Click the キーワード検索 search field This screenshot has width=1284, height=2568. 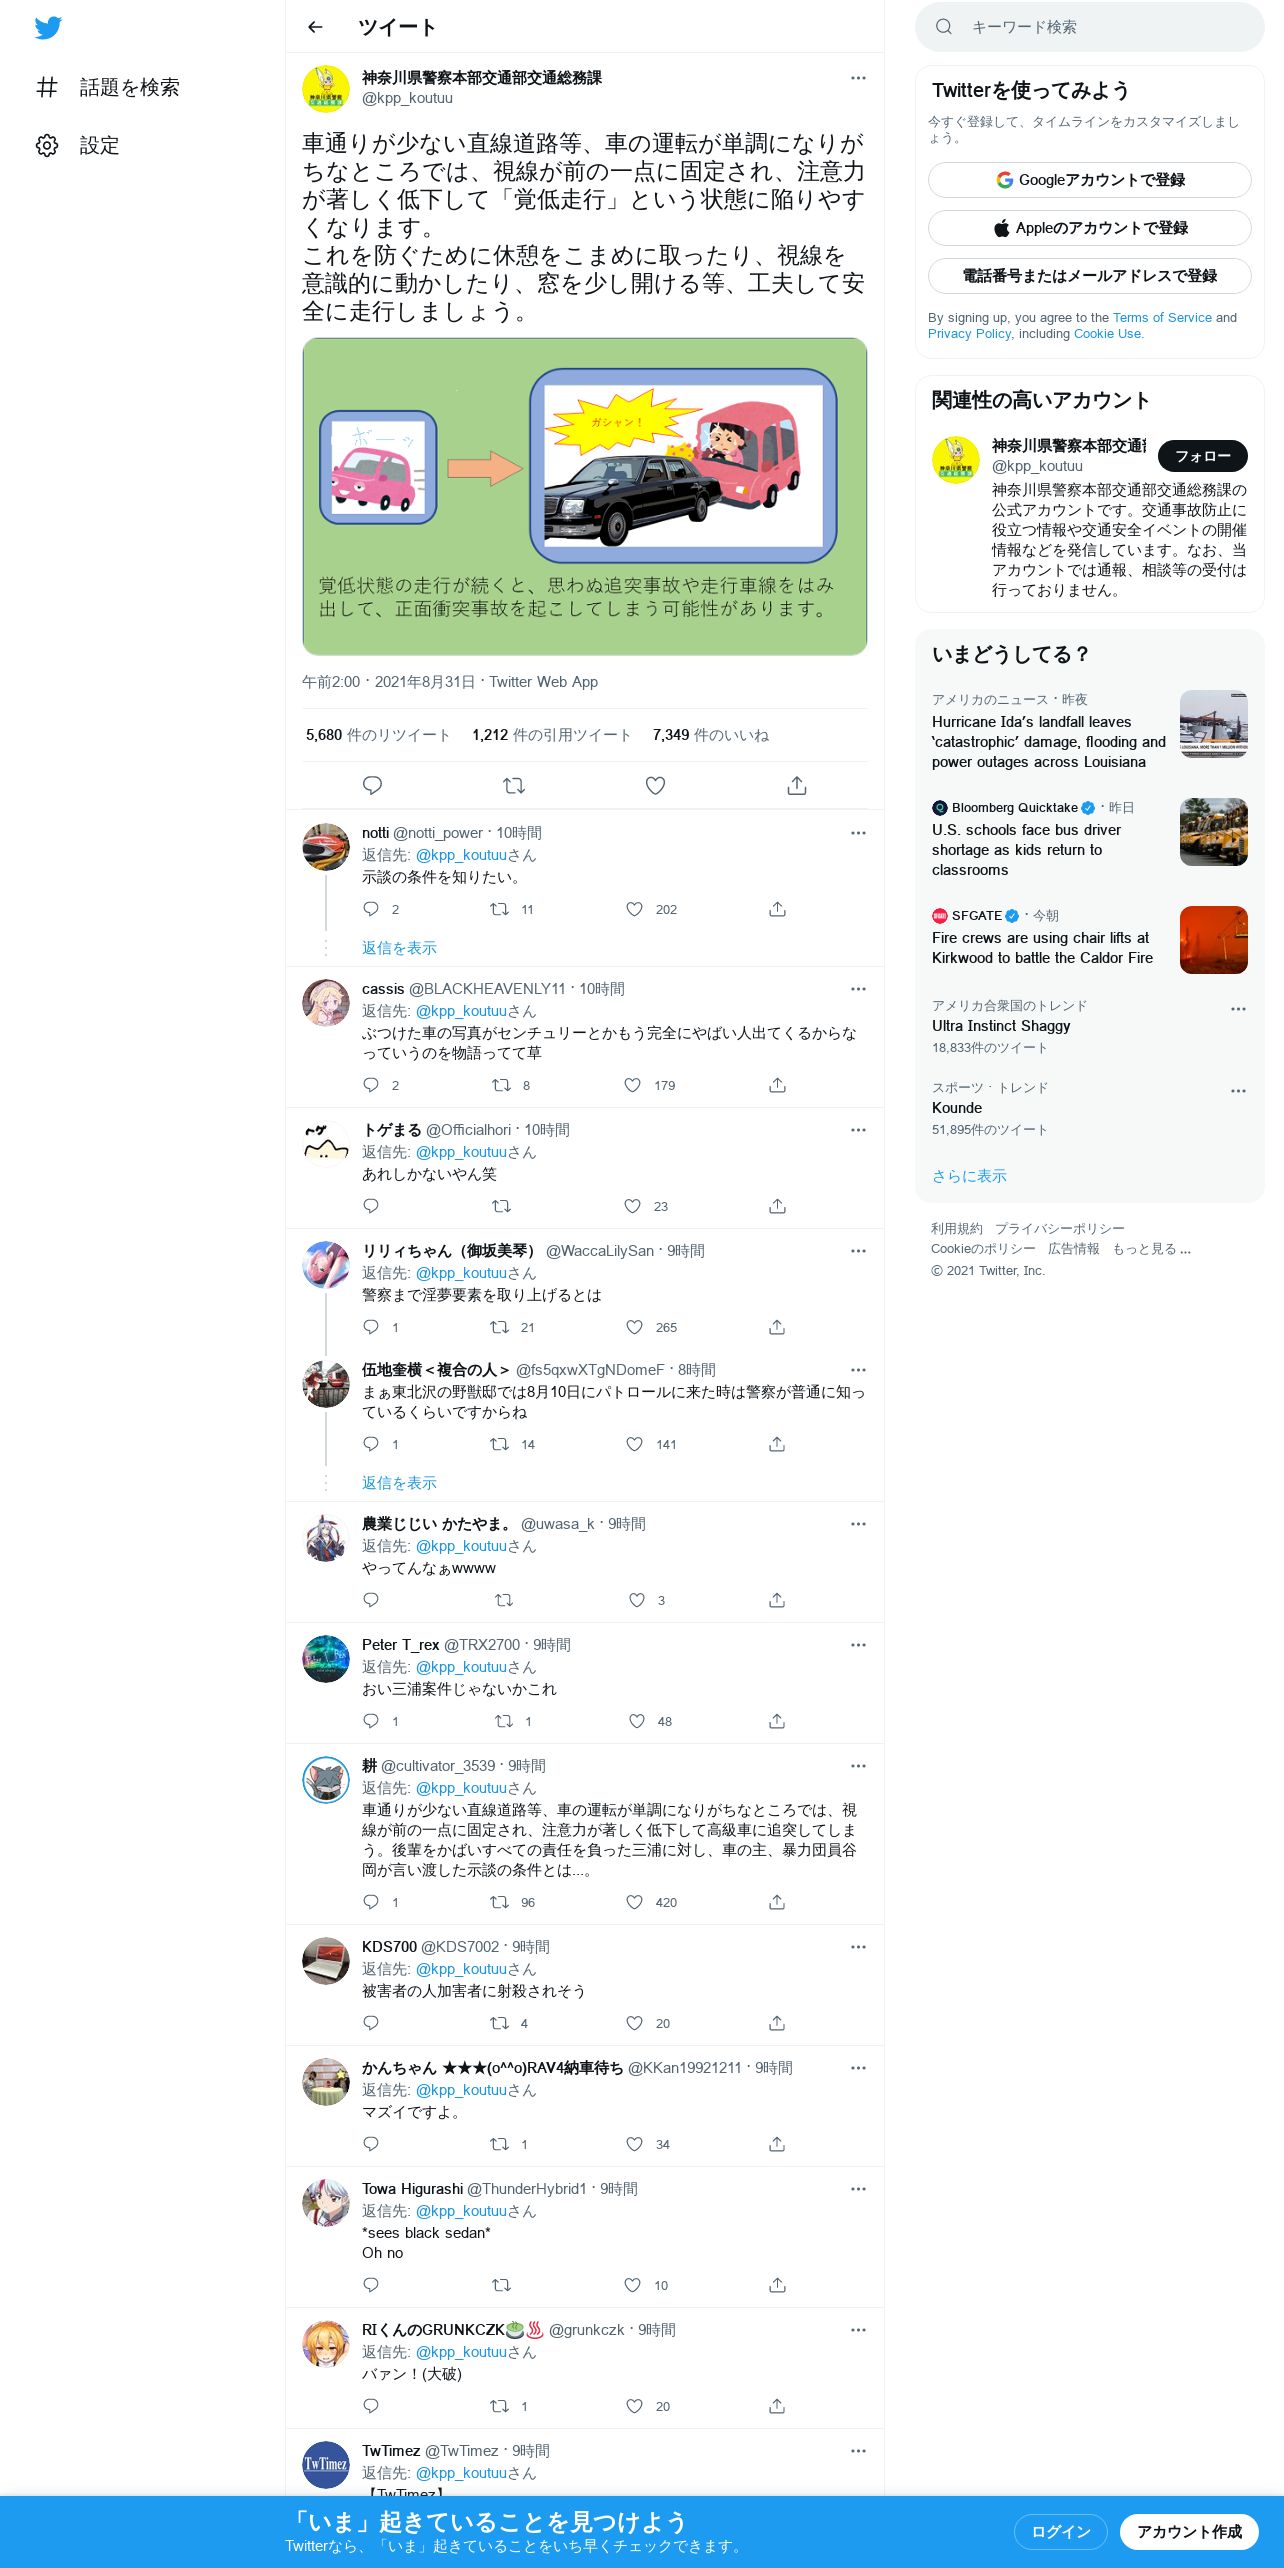(1090, 27)
